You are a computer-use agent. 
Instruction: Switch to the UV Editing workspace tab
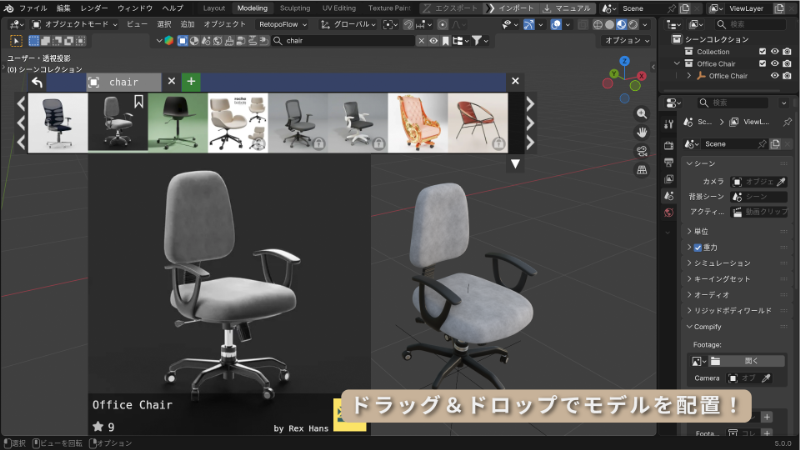pos(339,8)
